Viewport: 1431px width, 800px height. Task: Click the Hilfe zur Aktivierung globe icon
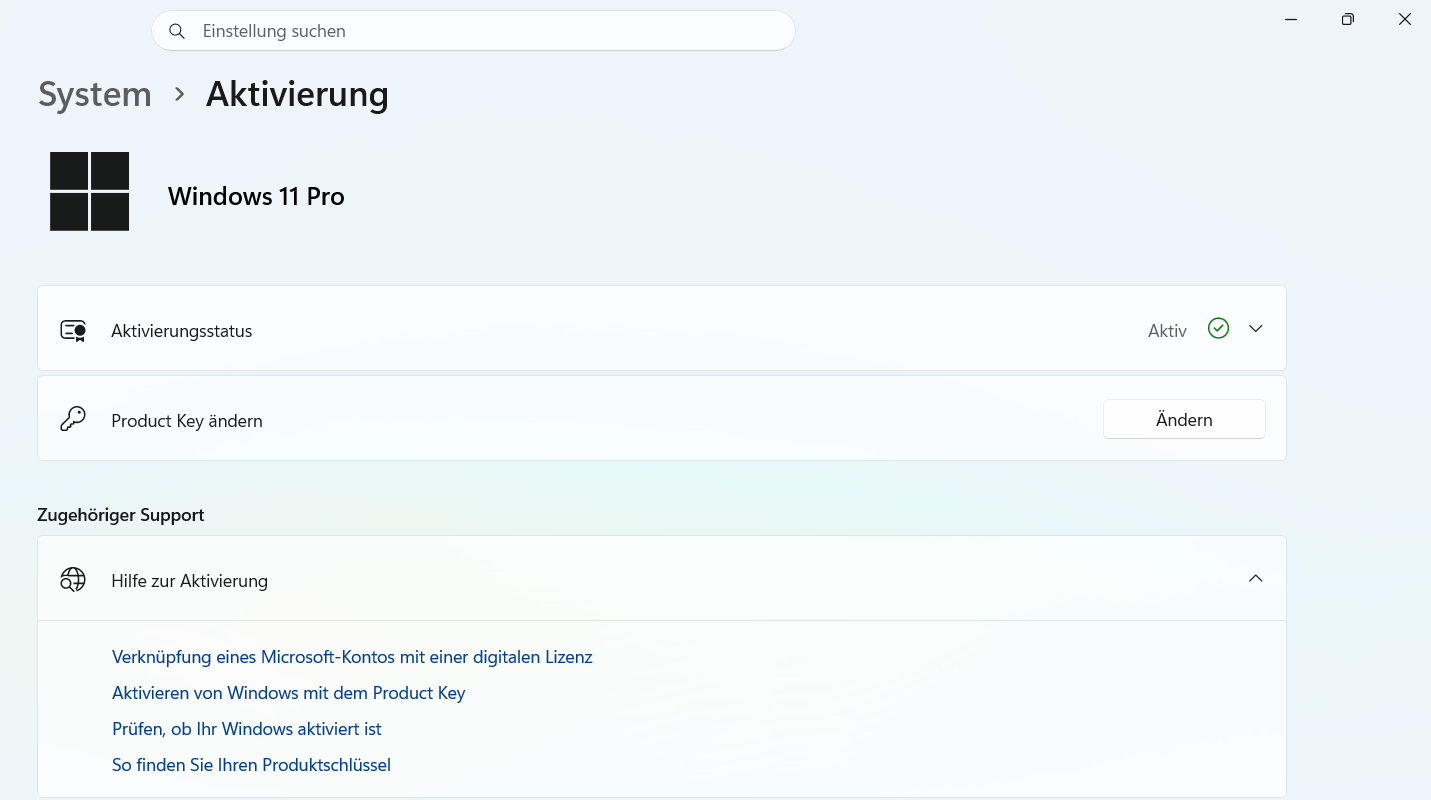point(73,580)
